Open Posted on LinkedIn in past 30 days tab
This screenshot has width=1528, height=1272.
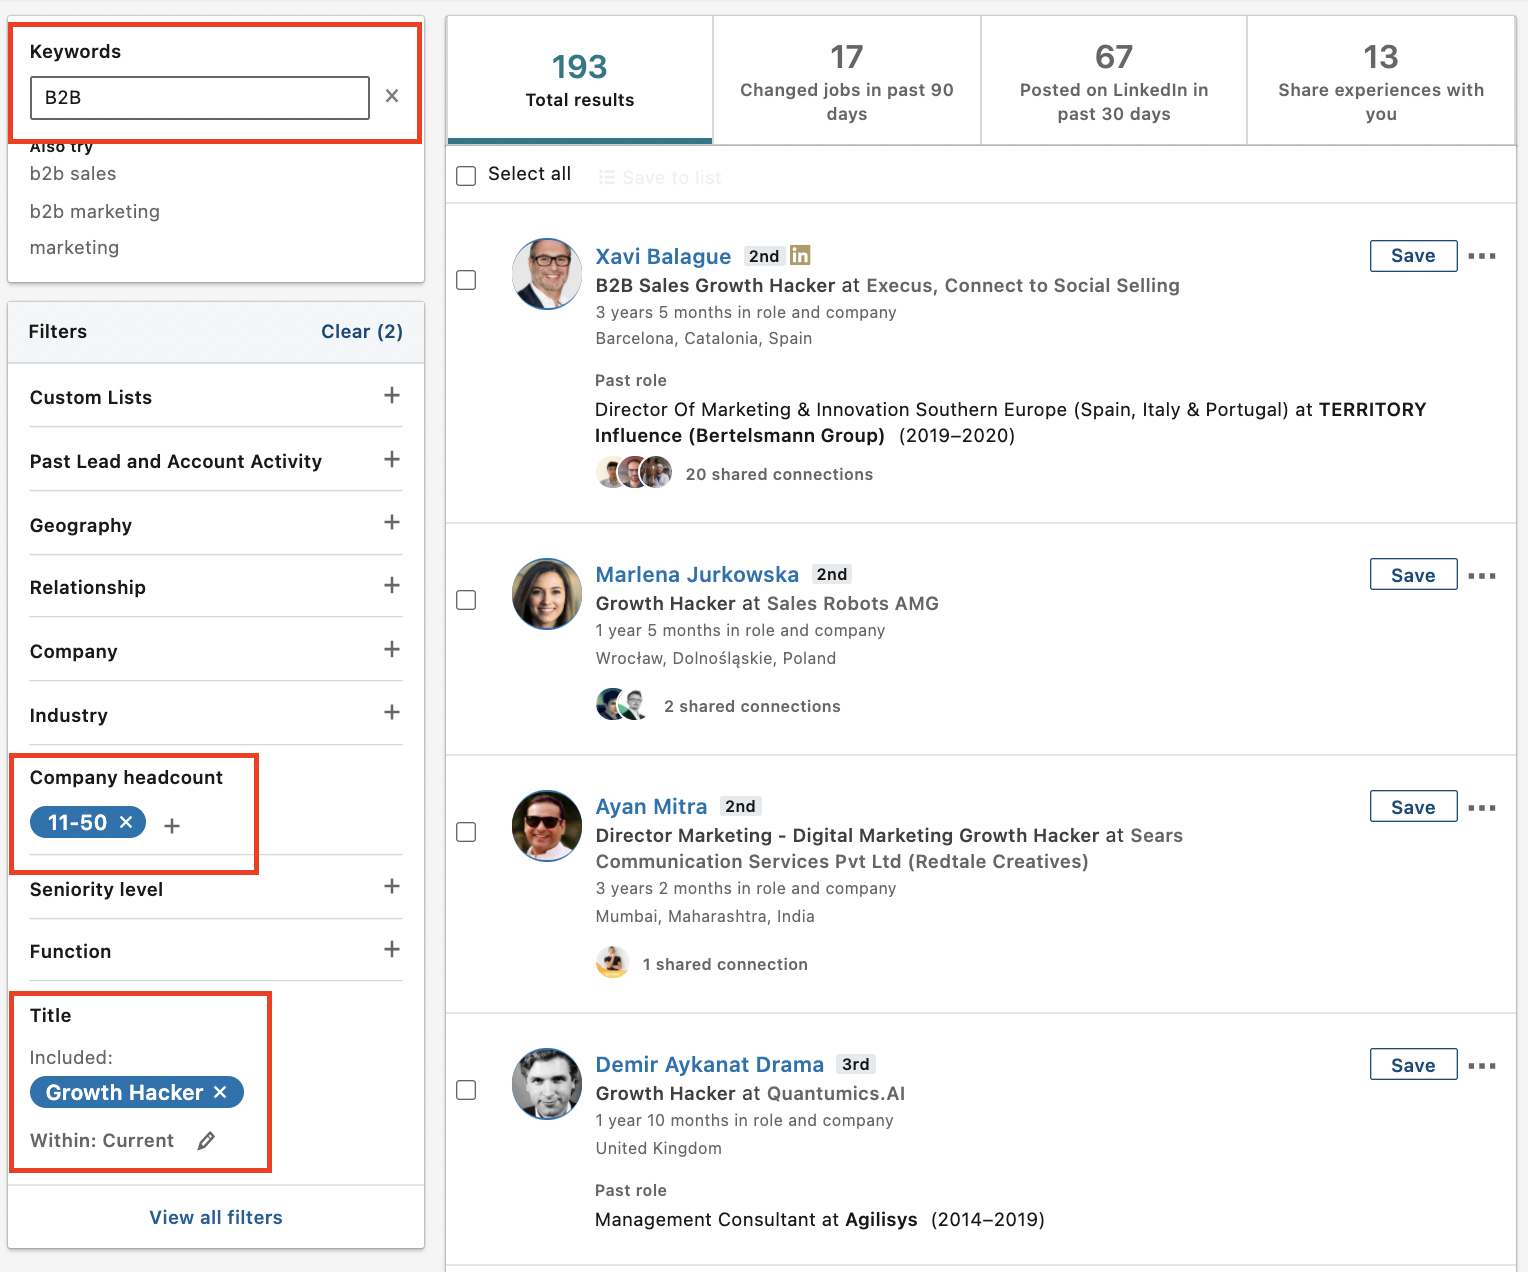[x=1114, y=80]
